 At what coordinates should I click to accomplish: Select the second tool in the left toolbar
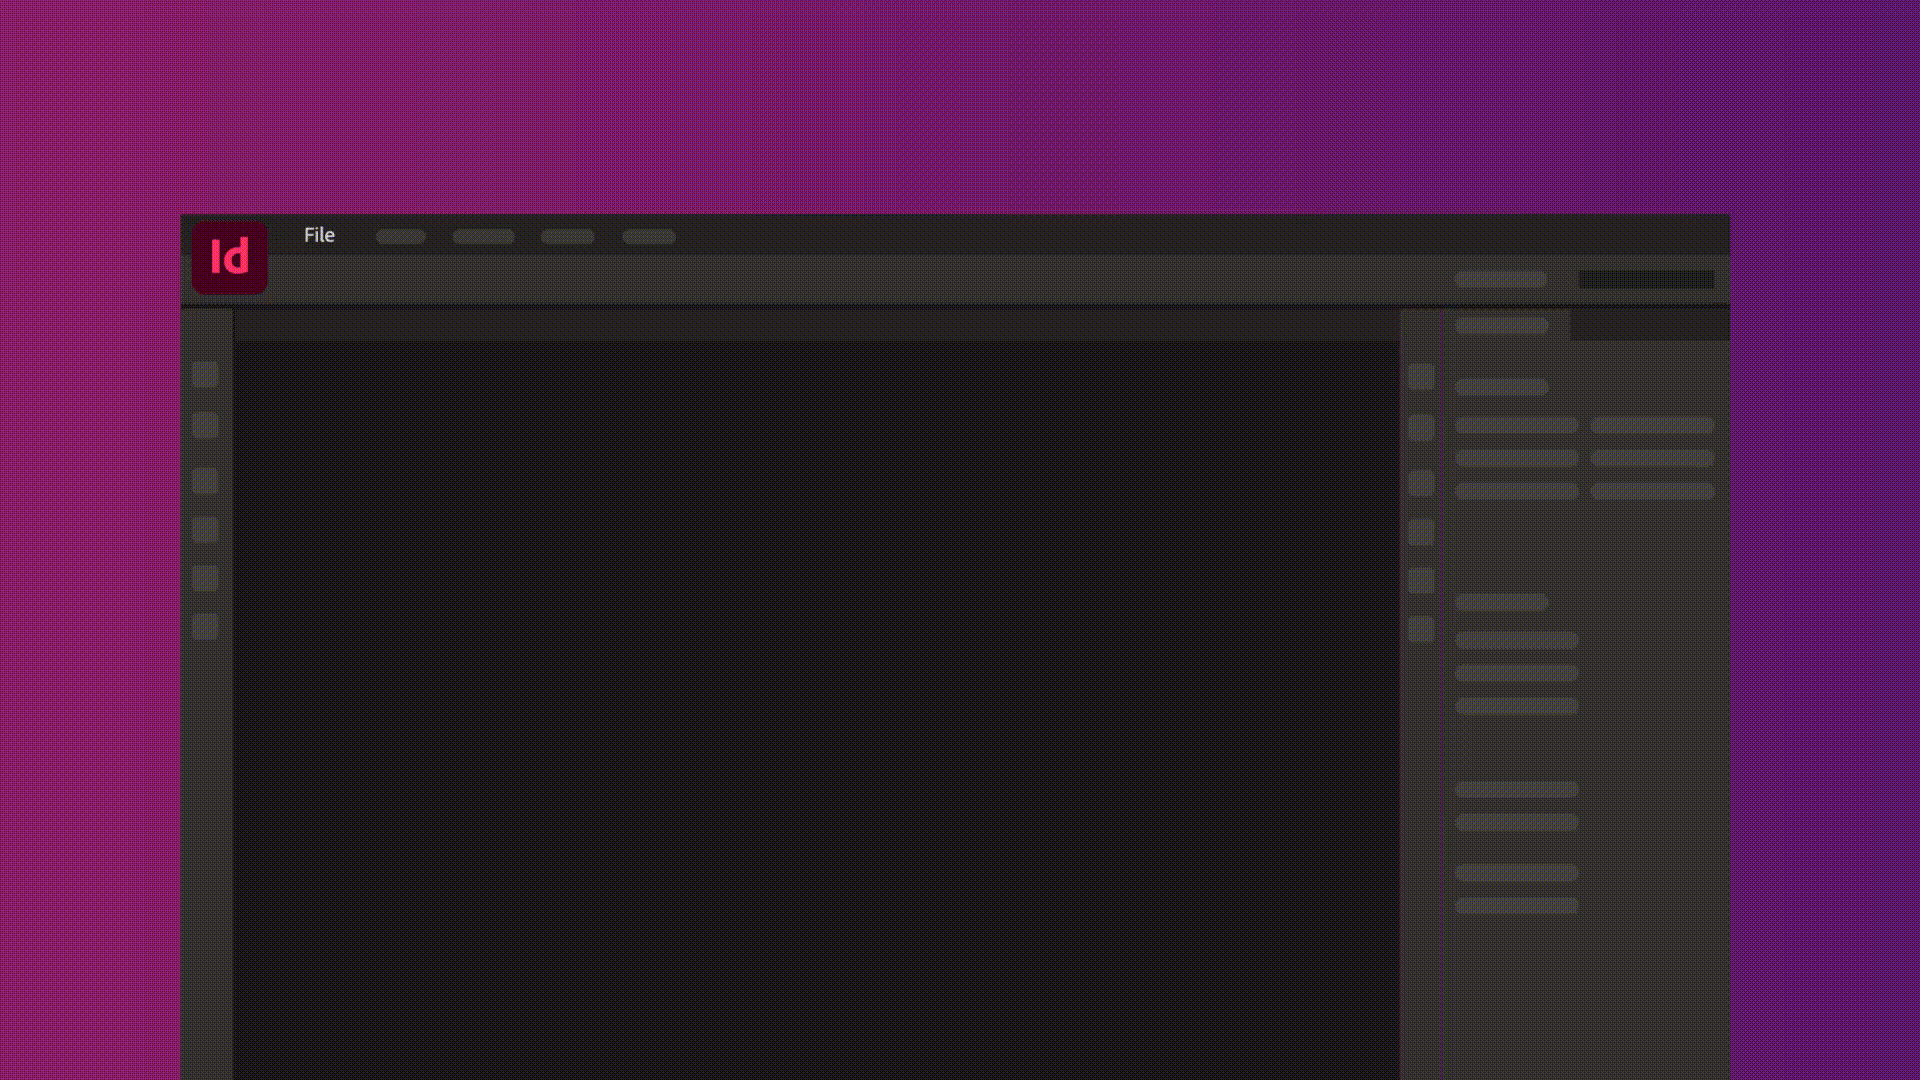click(x=204, y=425)
